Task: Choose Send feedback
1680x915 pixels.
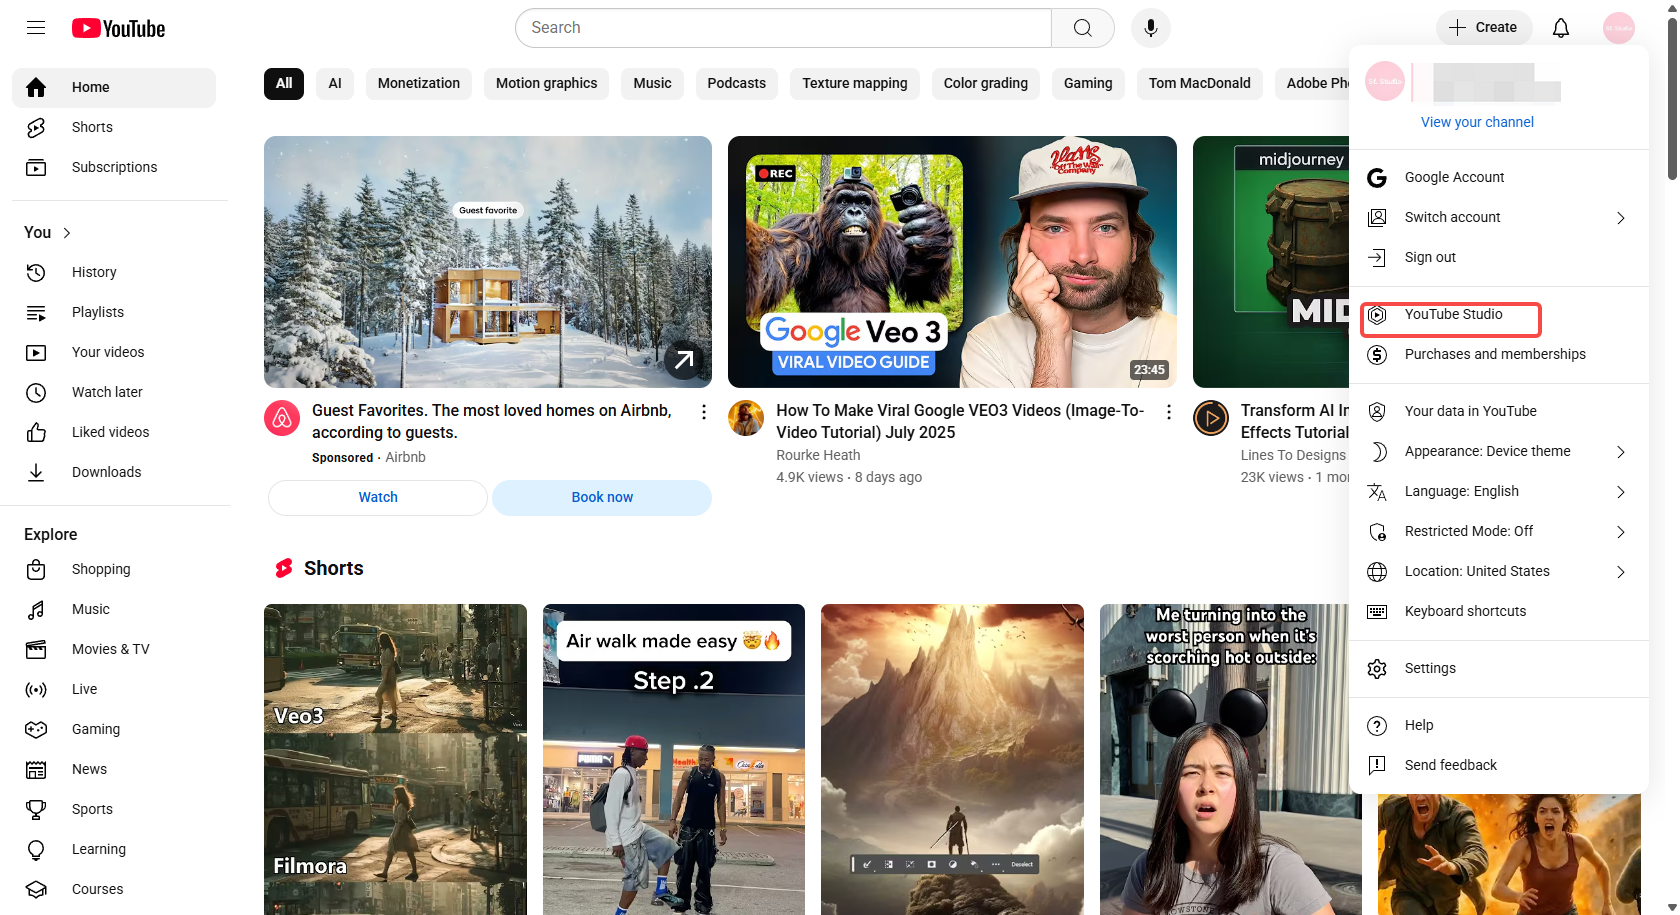Action: coord(1499,765)
